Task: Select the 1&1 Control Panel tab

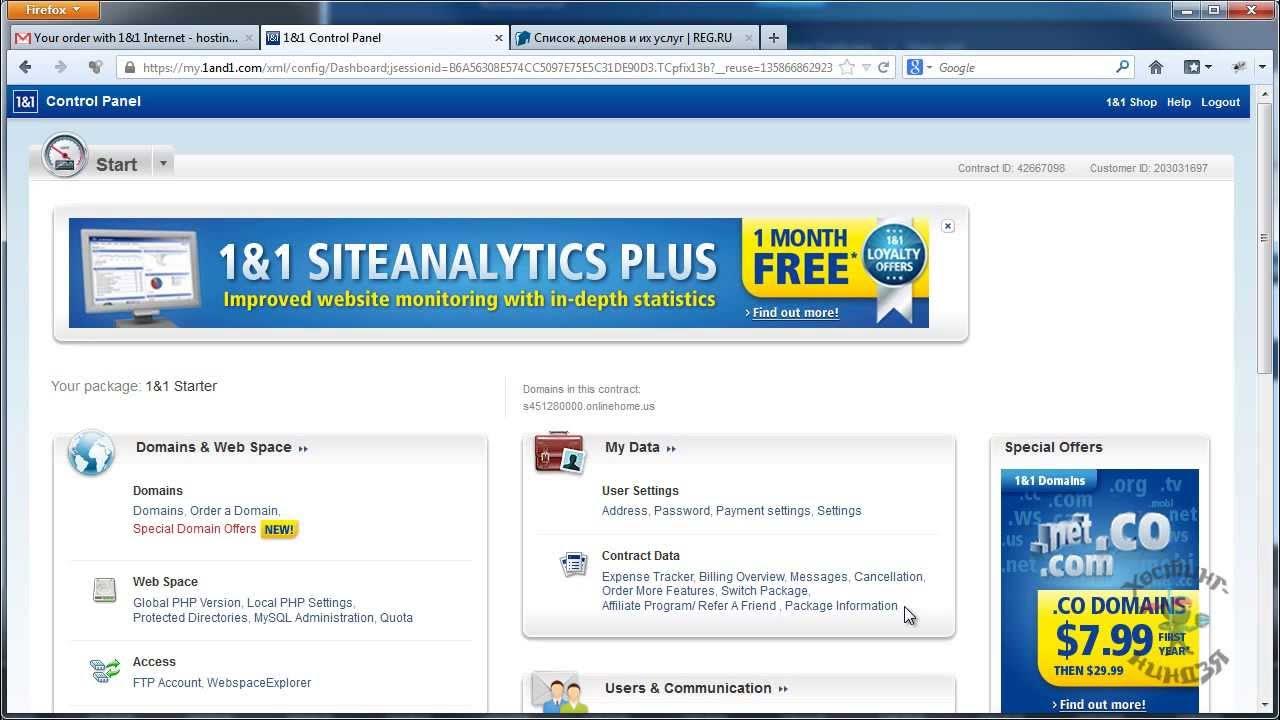Action: point(383,38)
